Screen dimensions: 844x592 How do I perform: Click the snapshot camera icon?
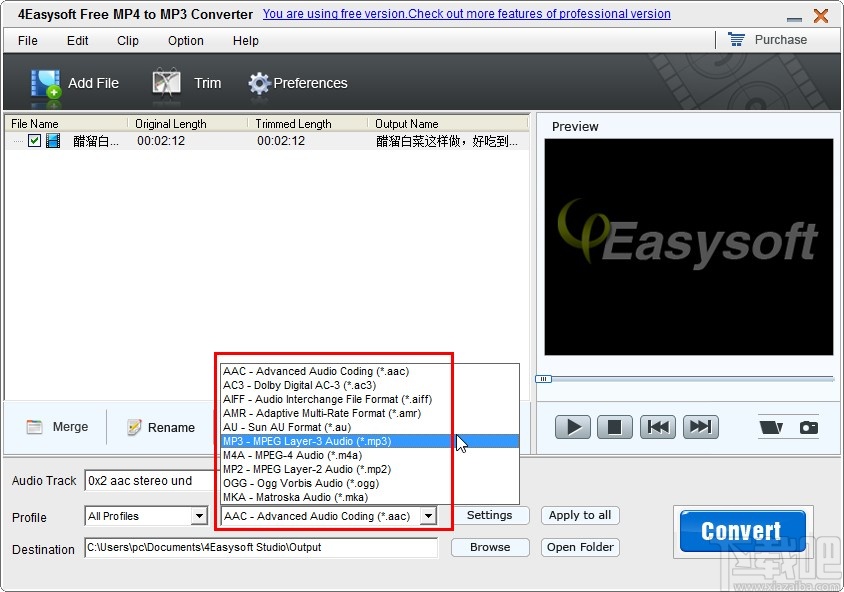807,426
